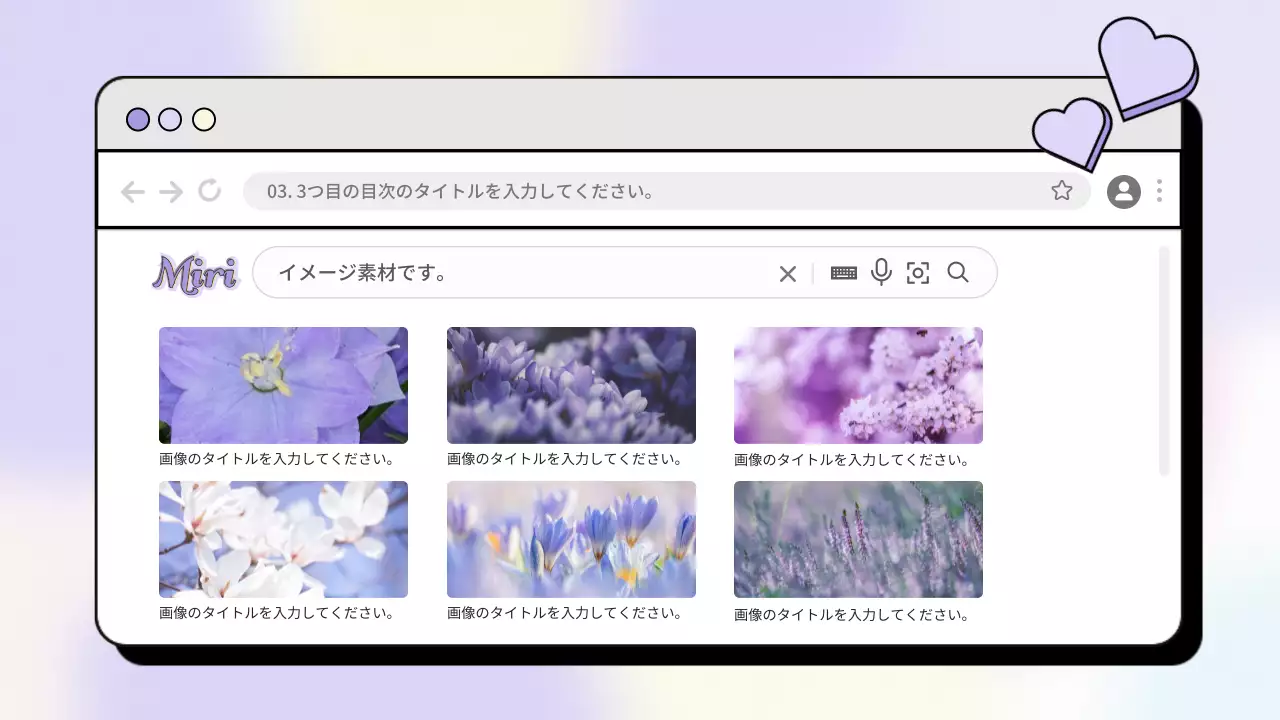1280x720 pixels.
Task: Select the white magnolia image thumbnail
Action: [283, 539]
